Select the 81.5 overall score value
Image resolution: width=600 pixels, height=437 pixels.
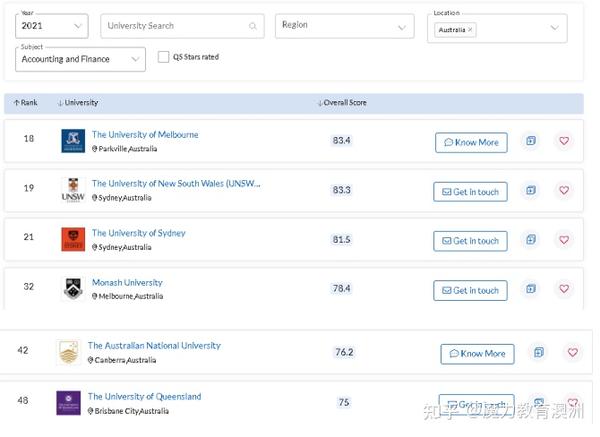pyautogui.click(x=341, y=240)
